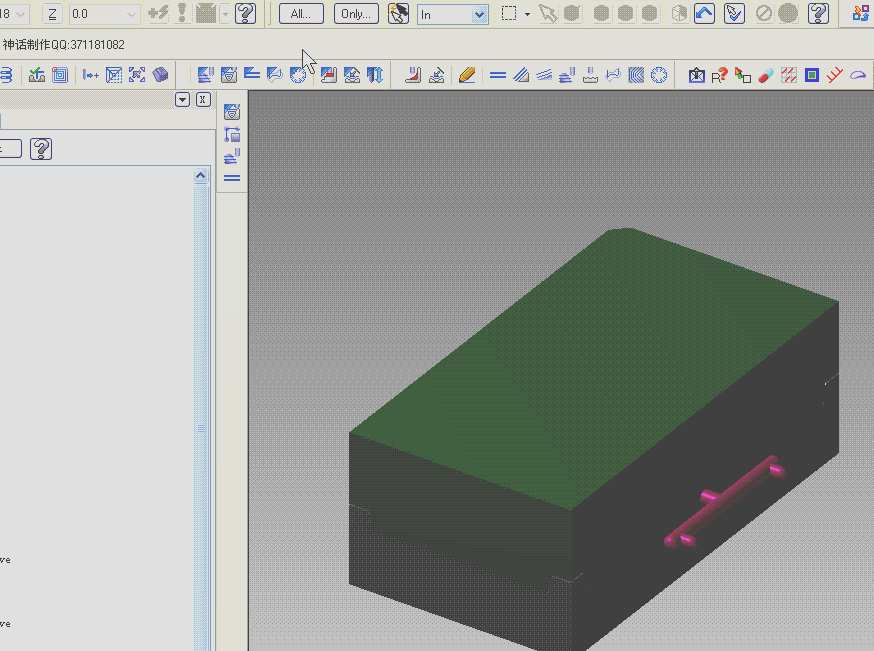
Task: Click the R with question mark icon
Action: (x=720, y=75)
